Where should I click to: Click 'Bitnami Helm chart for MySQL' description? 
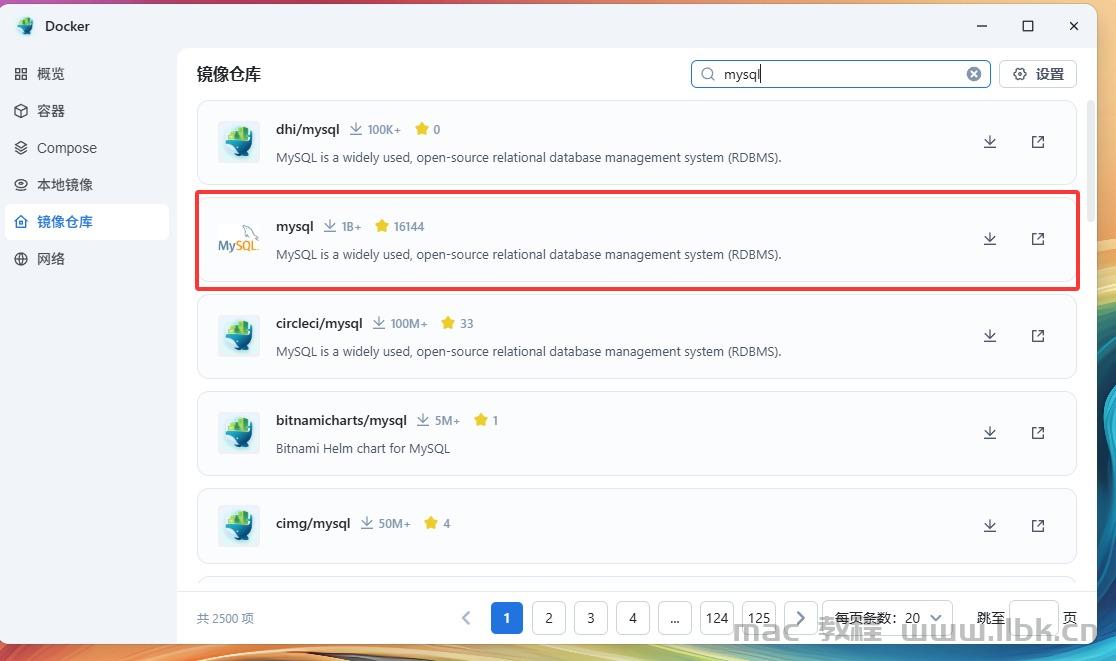(x=363, y=448)
